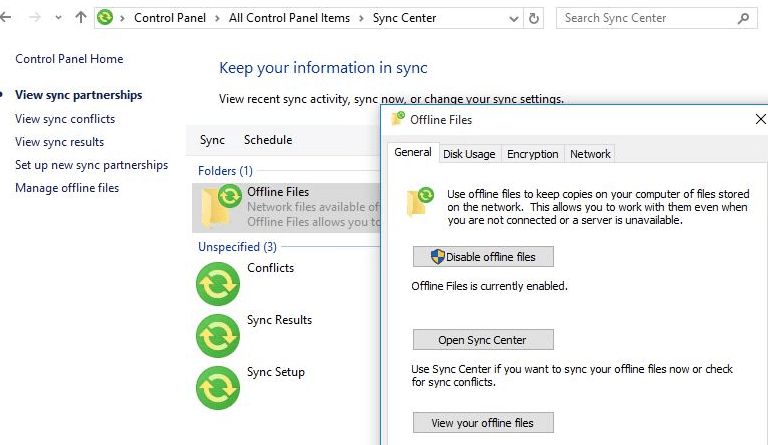This screenshot has width=768, height=445.
Task: Click the Open Sync Center button
Action: pyautogui.click(x=483, y=340)
